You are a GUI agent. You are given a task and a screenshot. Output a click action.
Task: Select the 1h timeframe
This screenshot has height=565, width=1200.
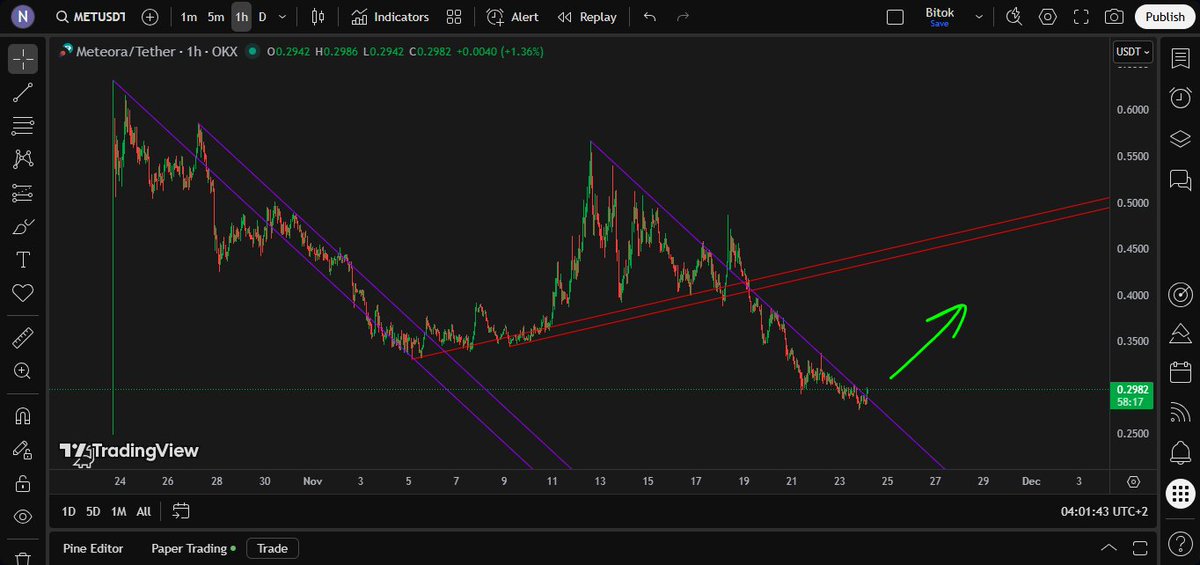(241, 17)
